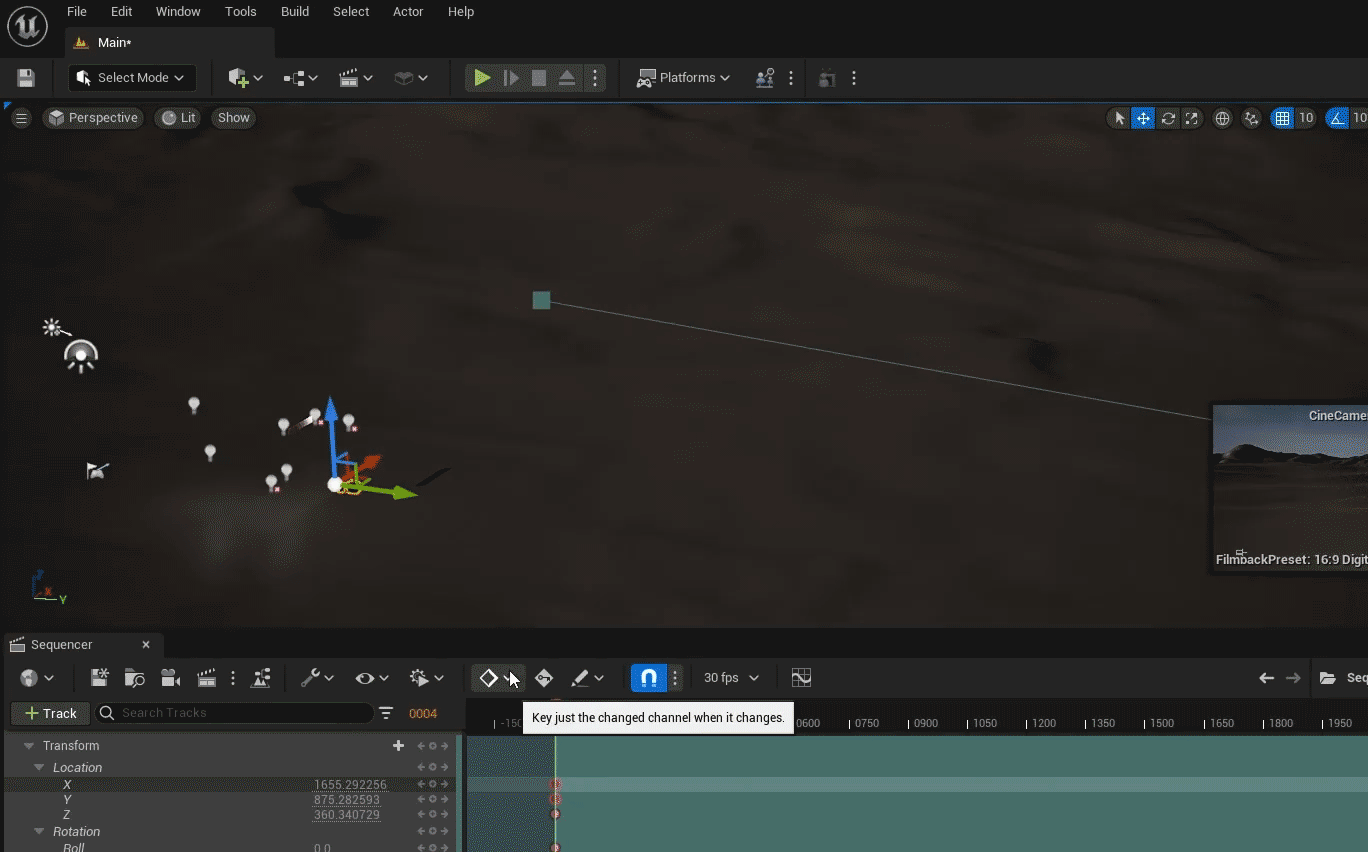Select the Rotate transform tool

(x=1167, y=118)
